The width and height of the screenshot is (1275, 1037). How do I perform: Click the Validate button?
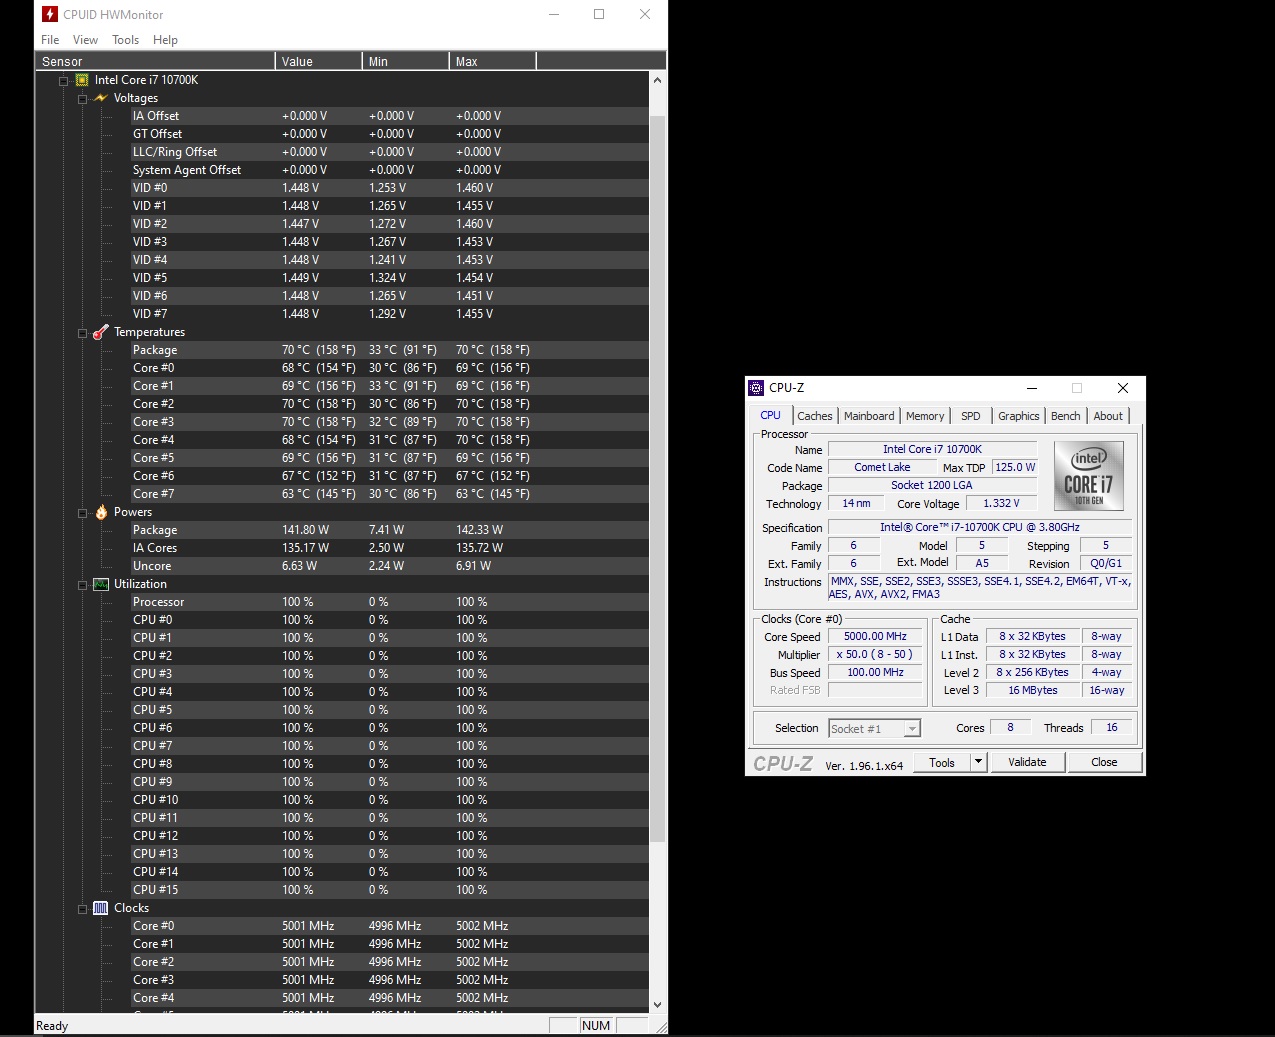click(1027, 762)
